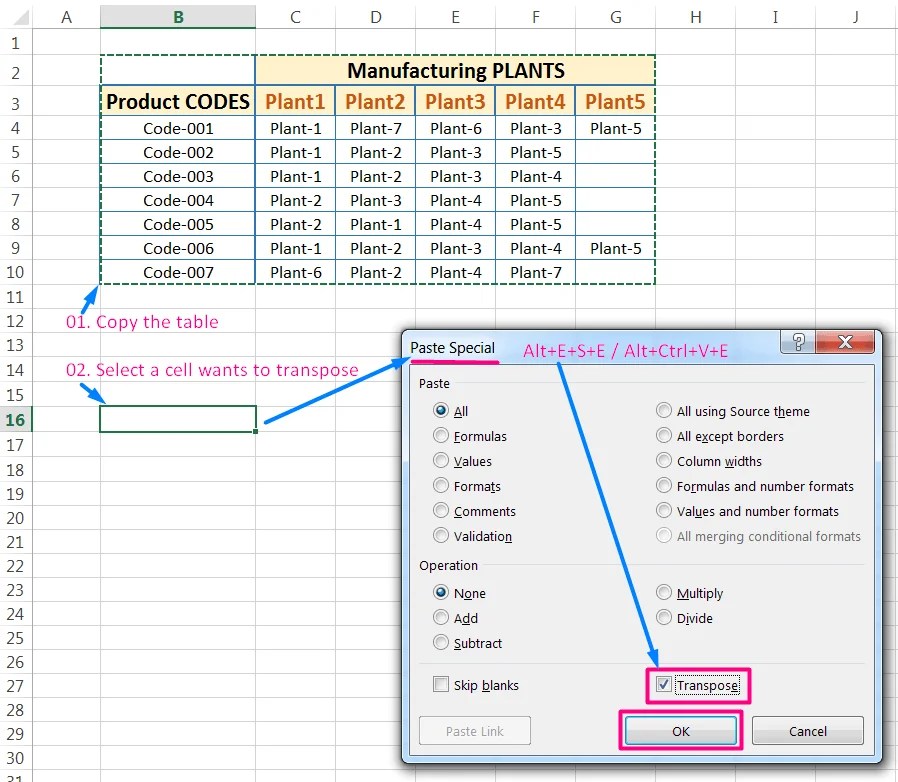Select the Validation paste option
This screenshot has width=898, height=782.
click(x=440, y=536)
